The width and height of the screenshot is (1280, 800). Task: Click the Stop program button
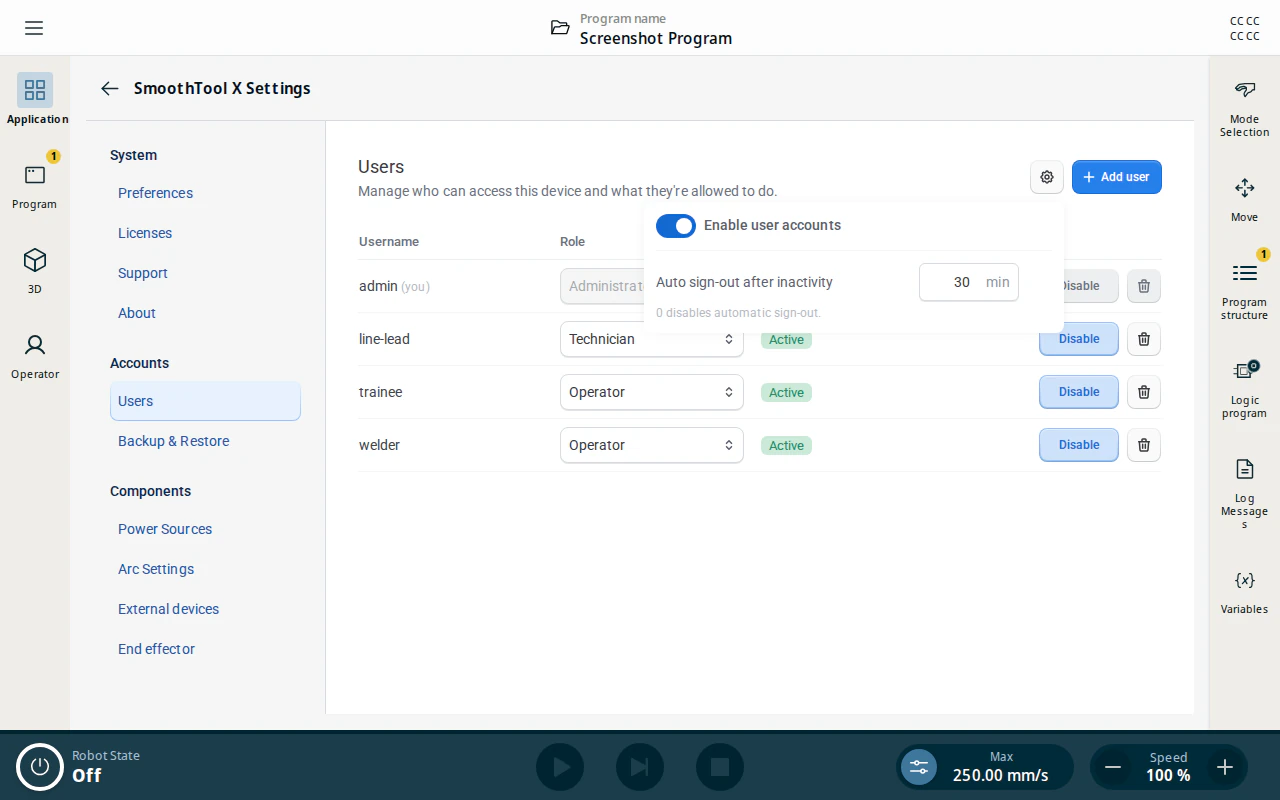[x=720, y=767]
